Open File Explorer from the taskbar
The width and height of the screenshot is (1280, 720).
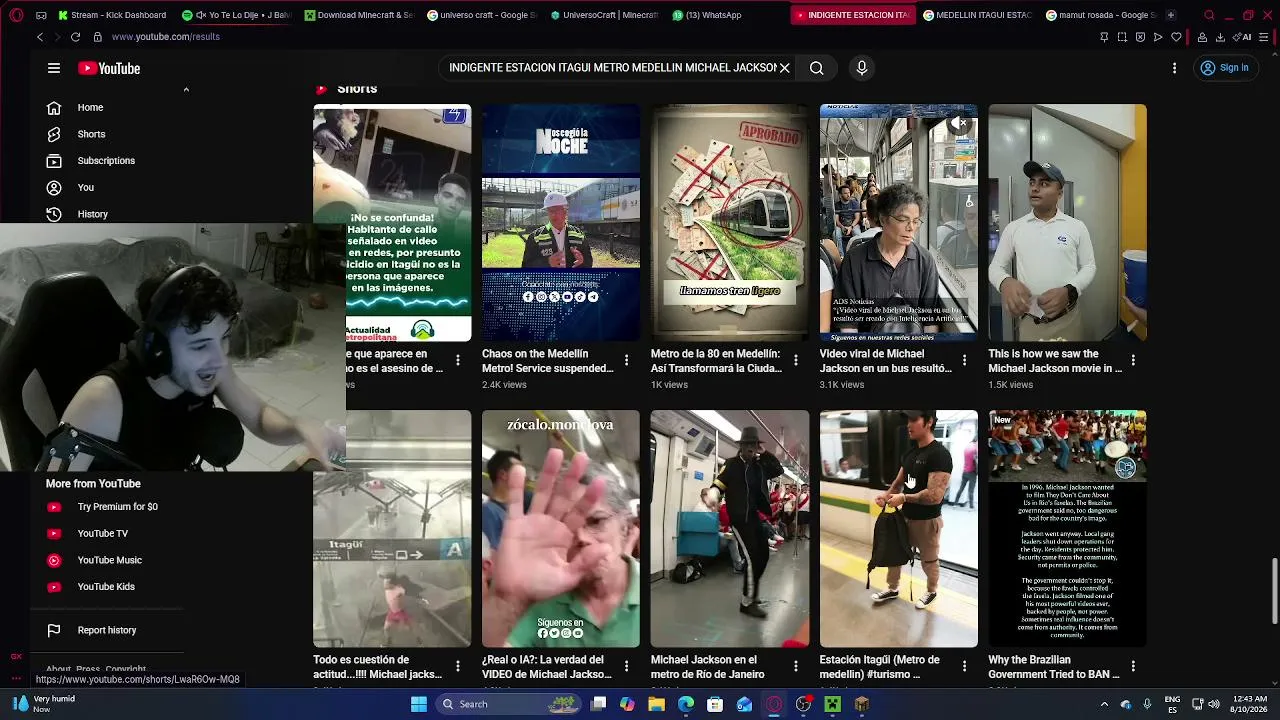[657, 704]
